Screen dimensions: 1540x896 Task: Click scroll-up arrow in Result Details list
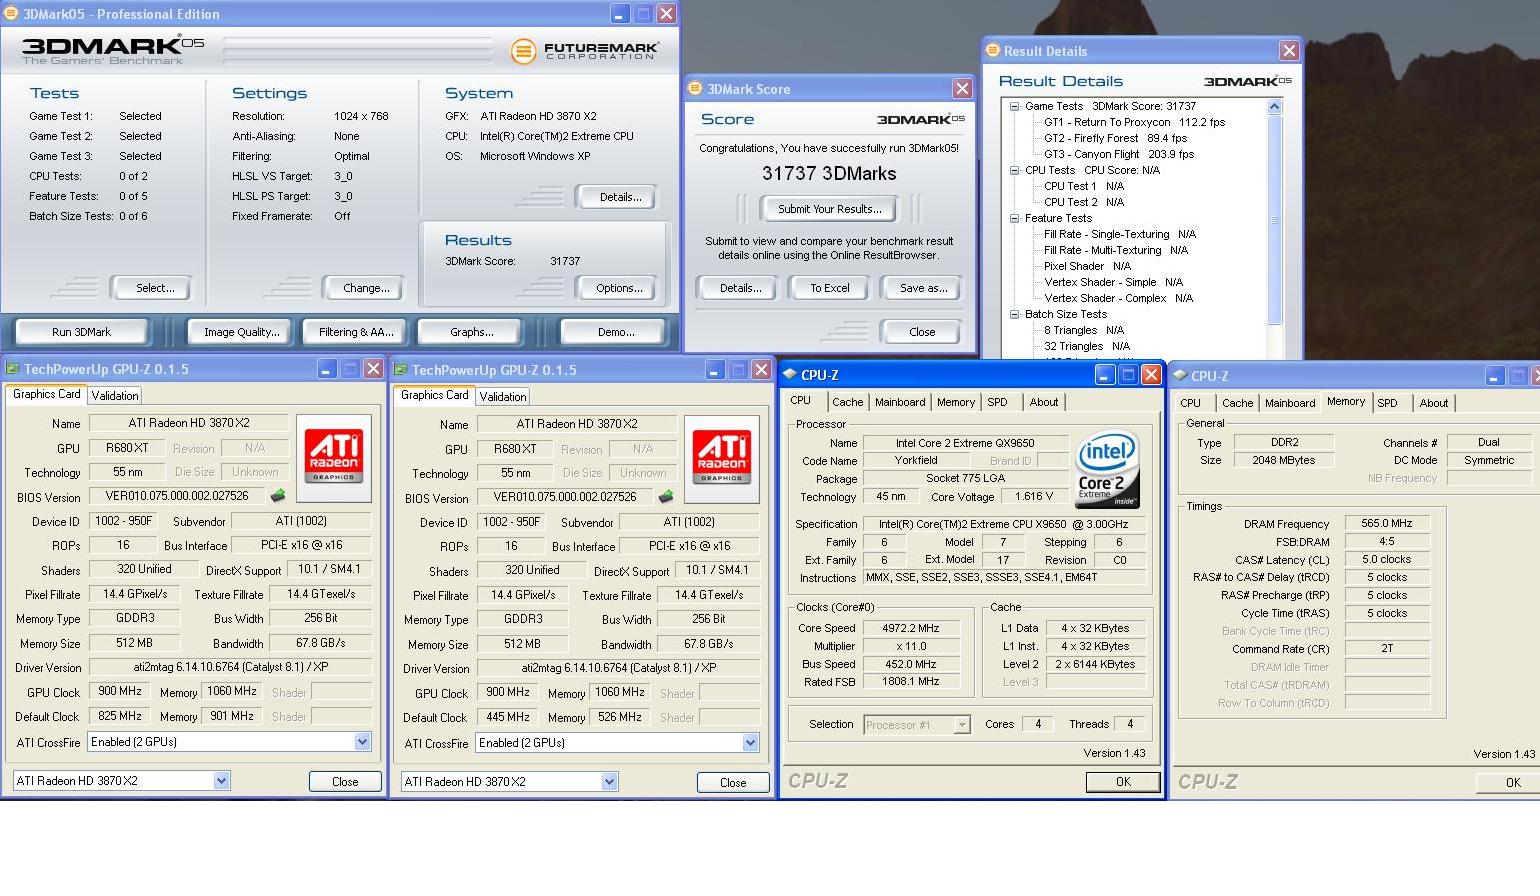[1274, 106]
